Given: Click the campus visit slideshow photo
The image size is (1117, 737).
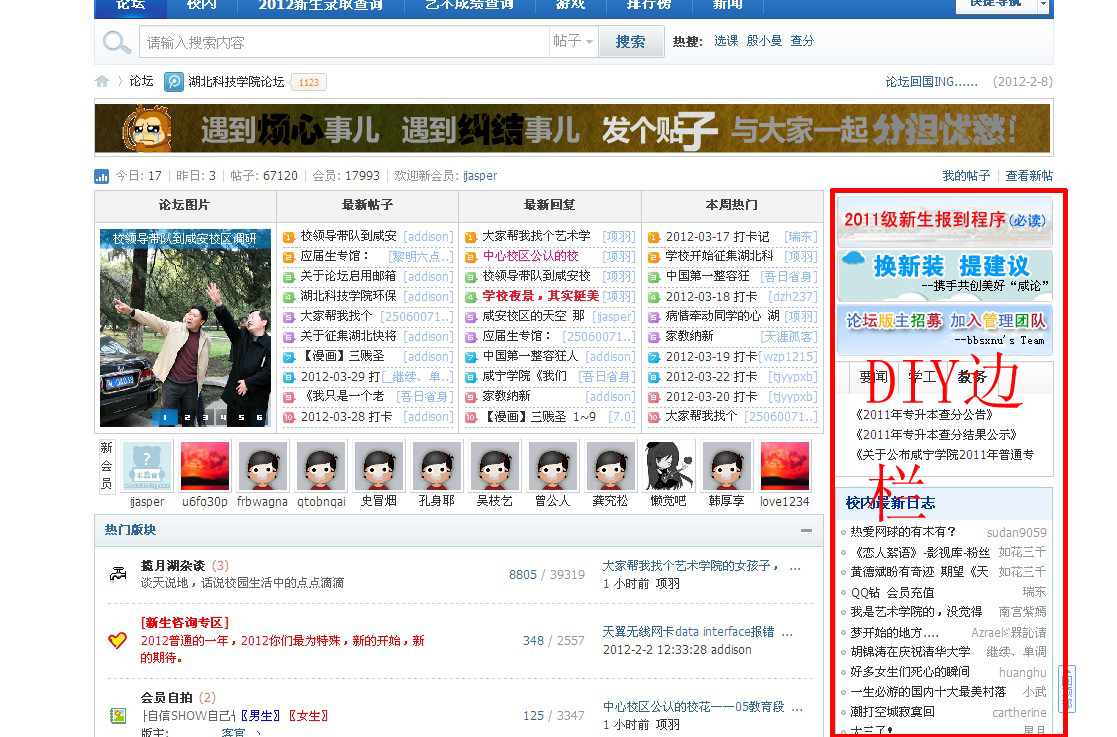Looking at the screenshot, I should point(185,327).
